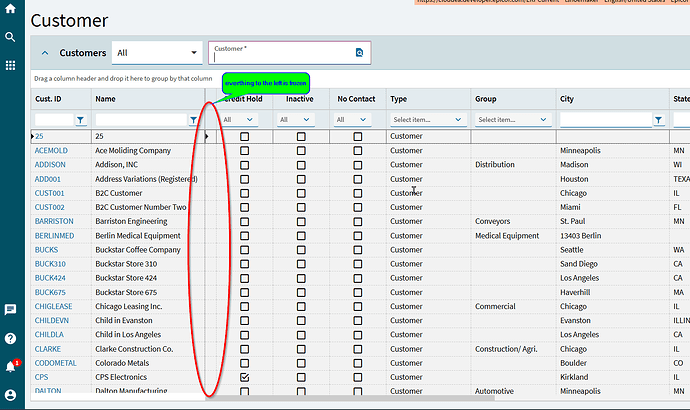
Task: Select the Conveyors group cell
Action: [492, 221]
